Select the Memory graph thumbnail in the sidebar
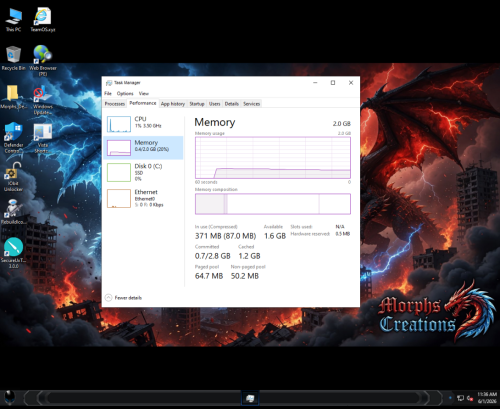The image size is (500, 409). point(119,148)
